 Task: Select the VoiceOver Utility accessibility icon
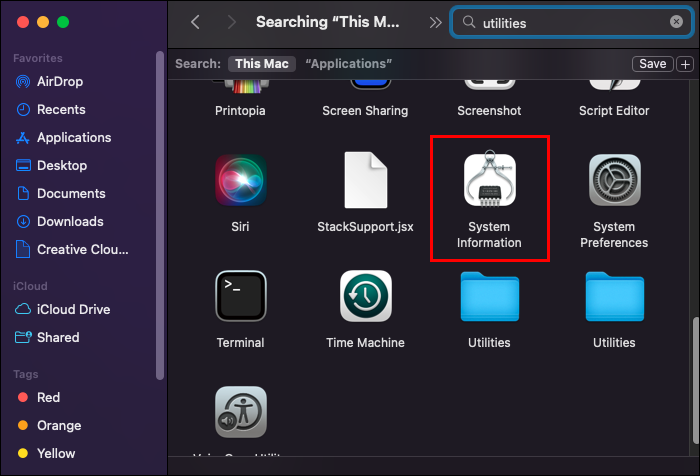point(241,412)
